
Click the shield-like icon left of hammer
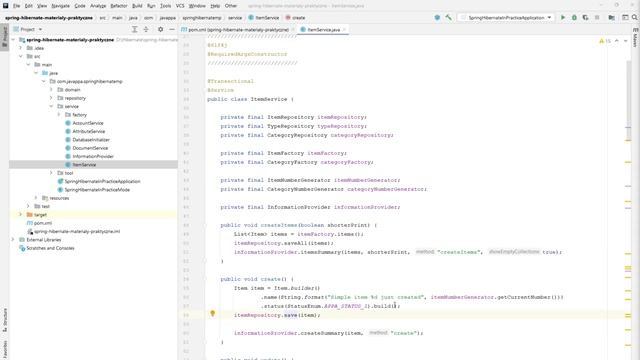pos(437,18)
